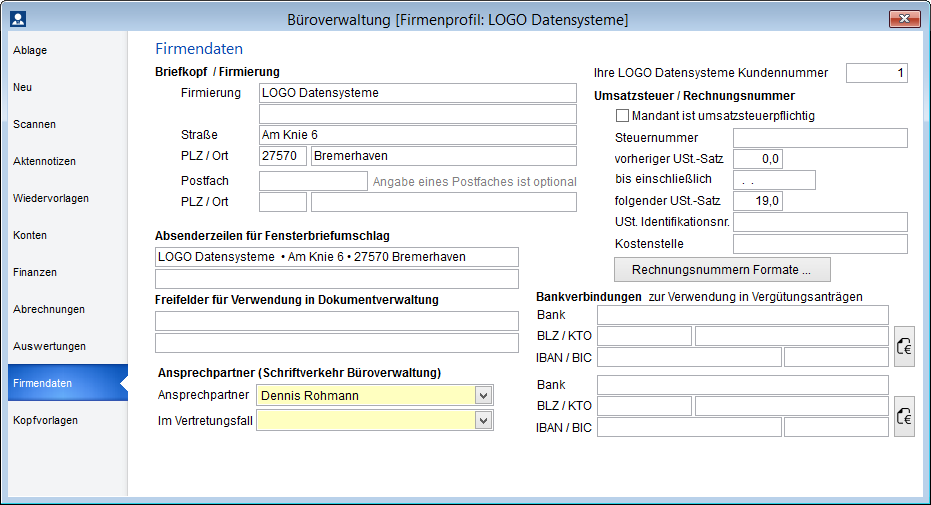Viewport: 931px width, 505px height.
Task: Click the PLZ field containing 27570
Action: tap(283, 156)
